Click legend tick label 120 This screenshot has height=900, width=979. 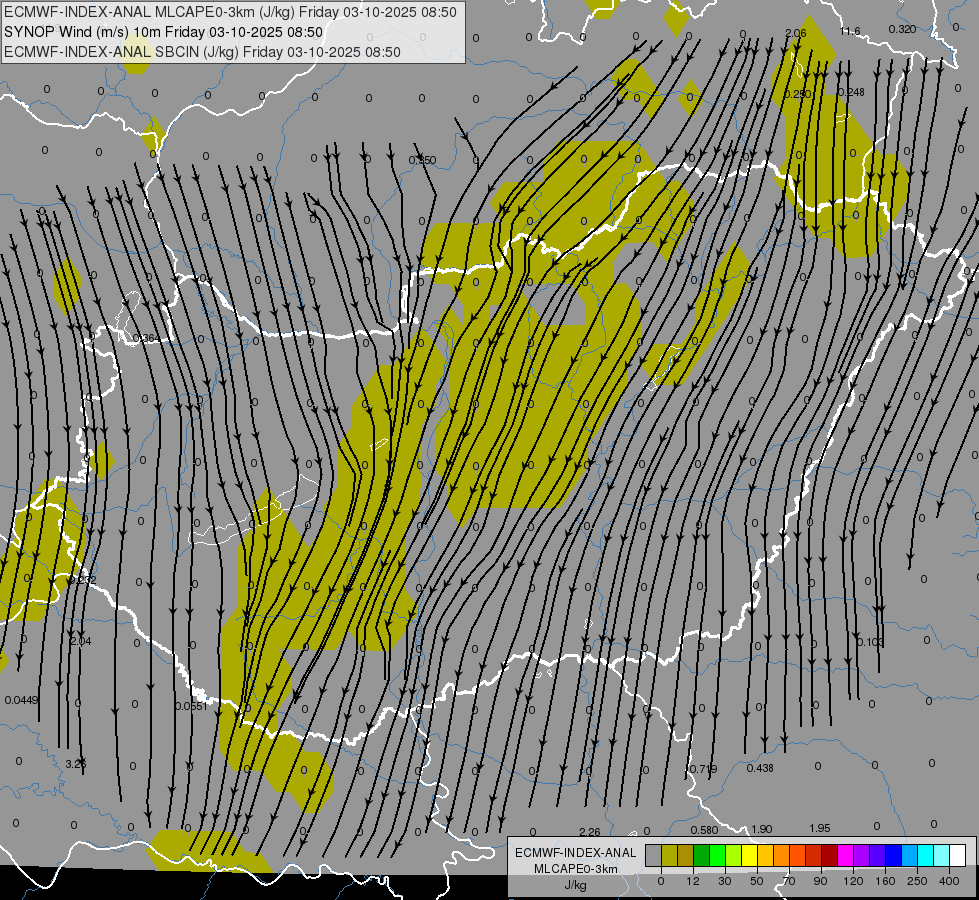(853, 881)
